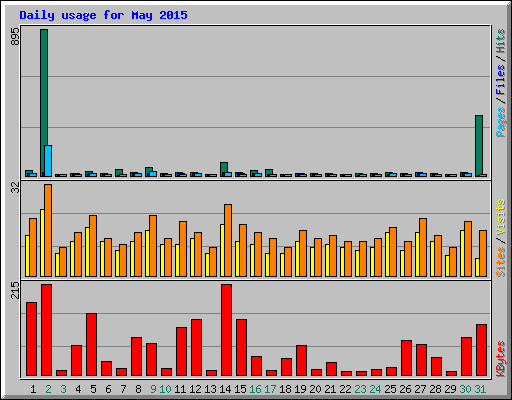This screenshot has height=400, width=512.
Task: Click green day label 30 on the x-axis
Action: coord(465,389)
